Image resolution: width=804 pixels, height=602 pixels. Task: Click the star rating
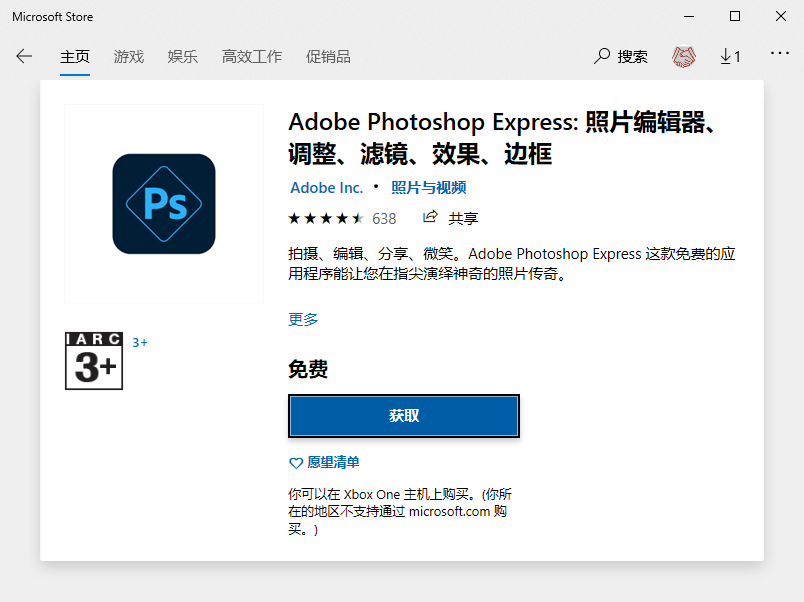tap(326, 218)
